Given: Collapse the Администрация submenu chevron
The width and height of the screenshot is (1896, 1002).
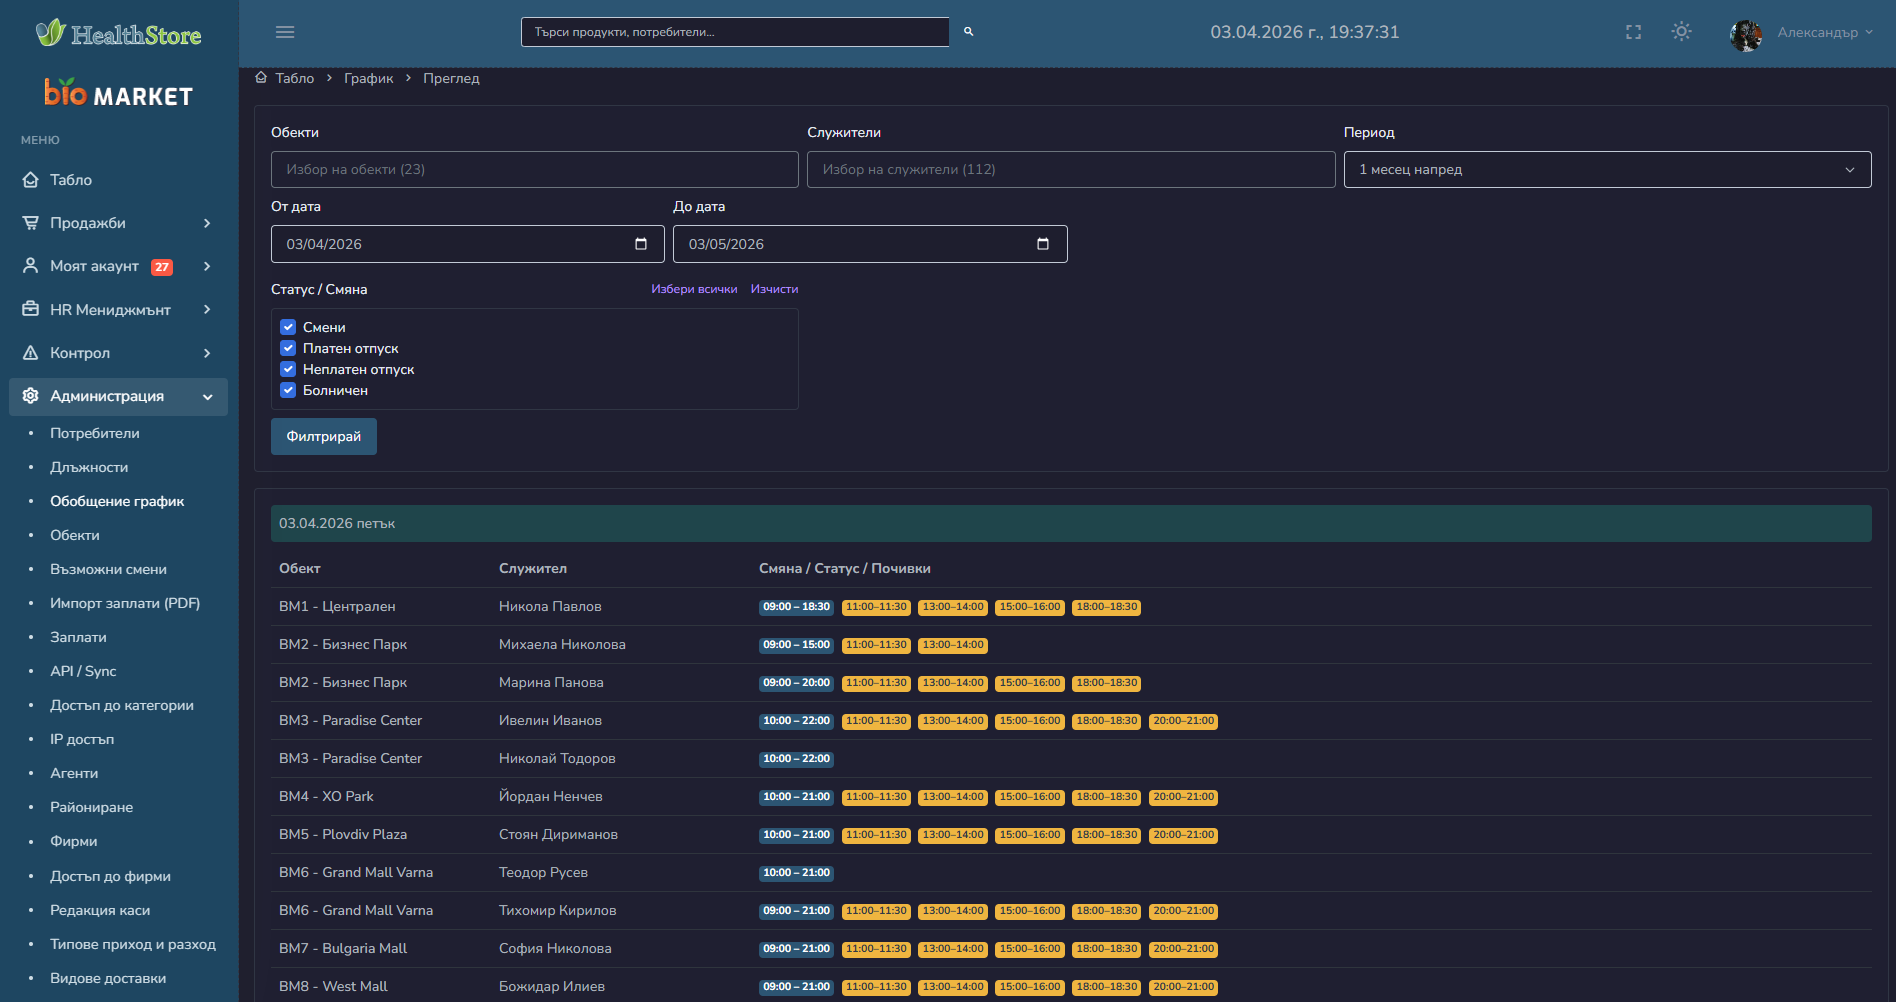Looking at the screenshot, I should click(x=207, y=397).
